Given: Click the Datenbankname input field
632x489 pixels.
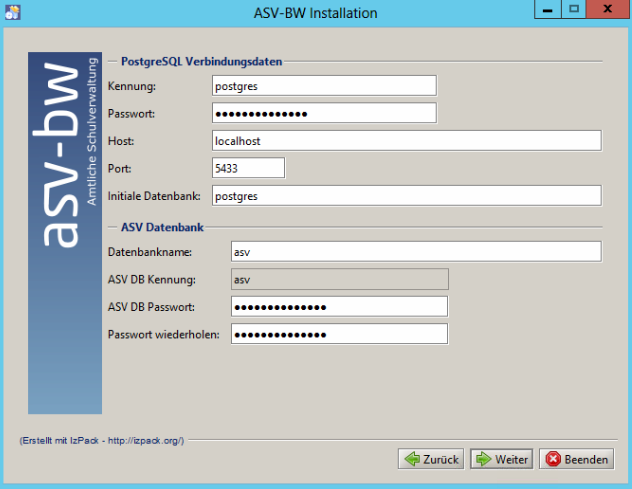Looking at the screenshot, I should pos(414,252).
